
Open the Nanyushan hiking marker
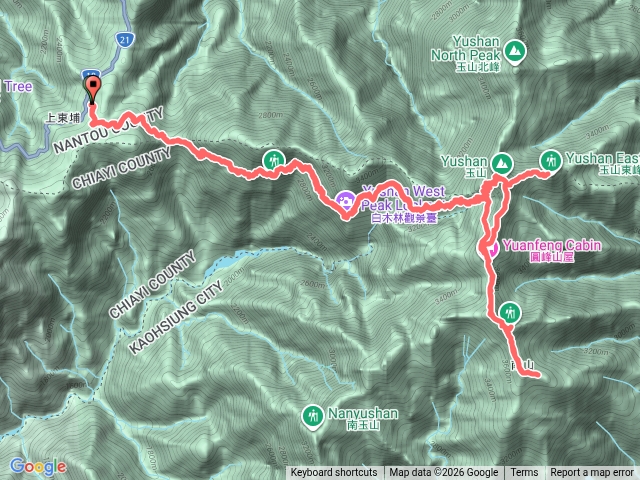click(x=313, y=417)
